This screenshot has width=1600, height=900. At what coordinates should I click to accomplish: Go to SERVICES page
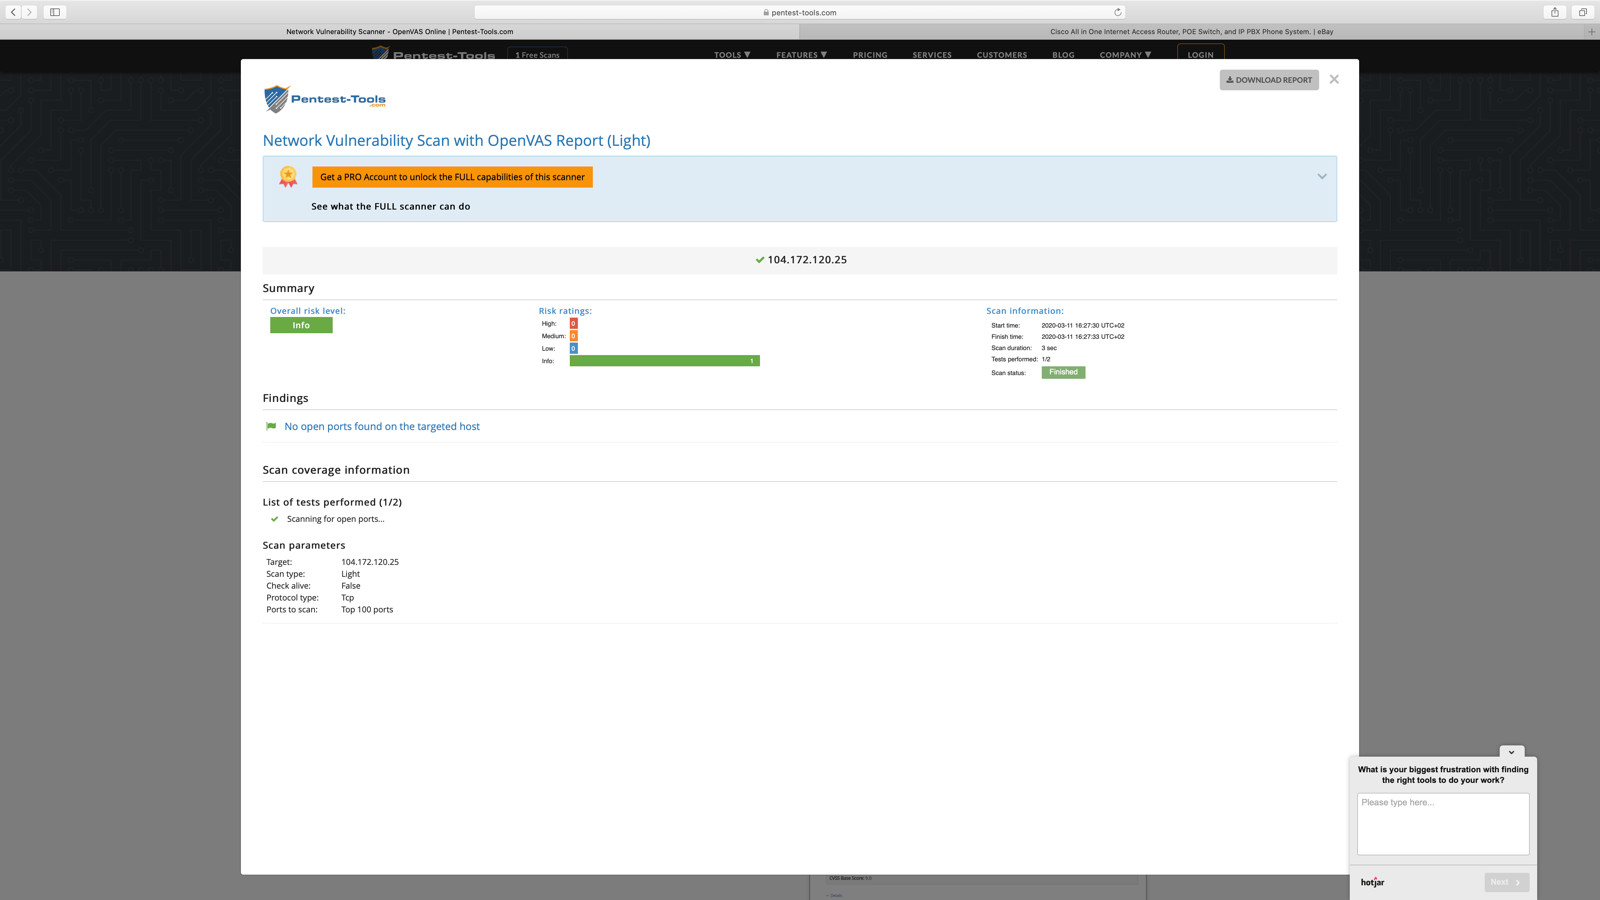[932, 55]
